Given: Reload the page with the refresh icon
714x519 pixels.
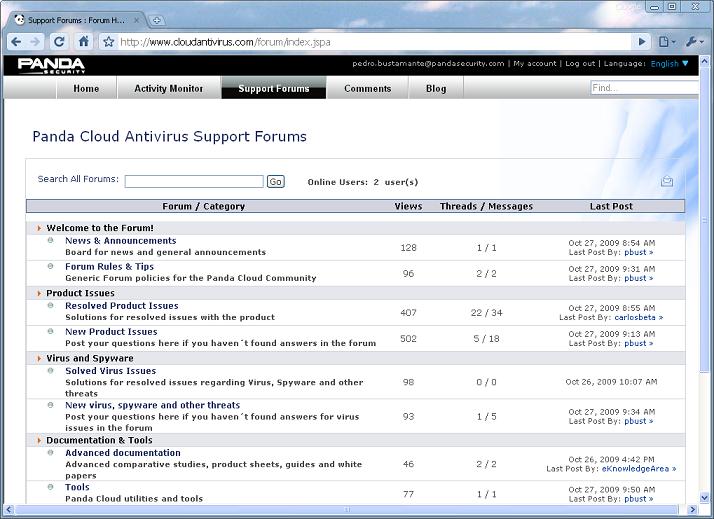Looking at the screenshot, I should pyautogui.click(x=59, y=42).
